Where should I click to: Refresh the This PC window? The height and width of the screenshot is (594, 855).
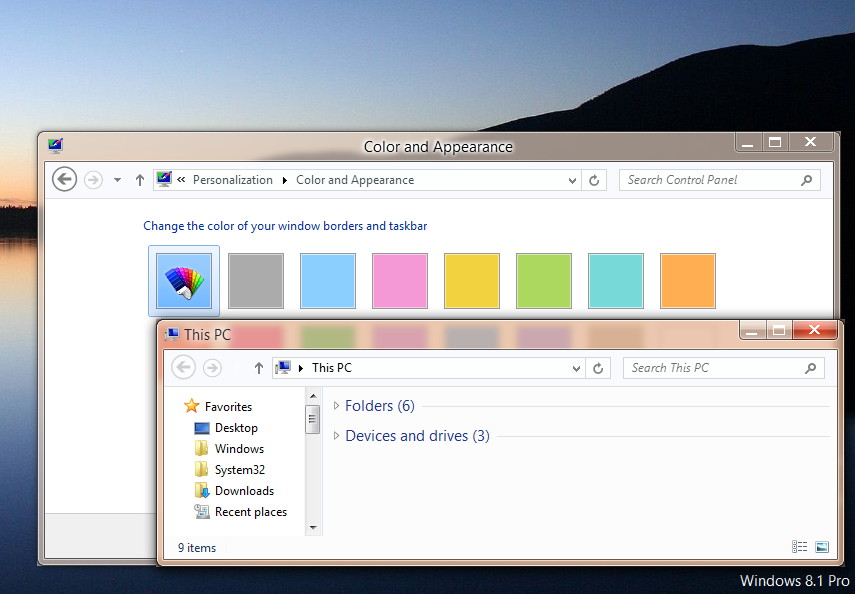(598, 368)
